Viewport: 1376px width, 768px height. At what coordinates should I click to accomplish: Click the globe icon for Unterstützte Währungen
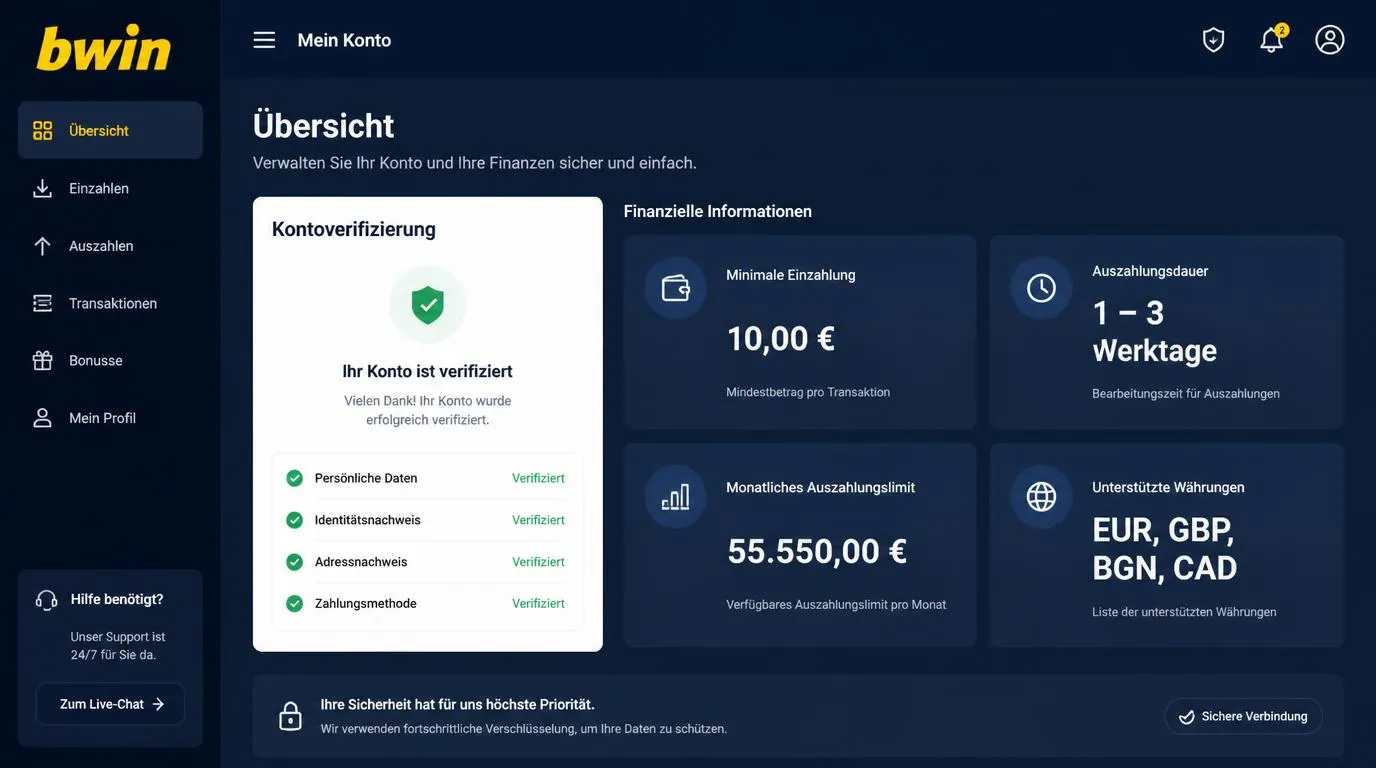click(x=1041, y=497)
